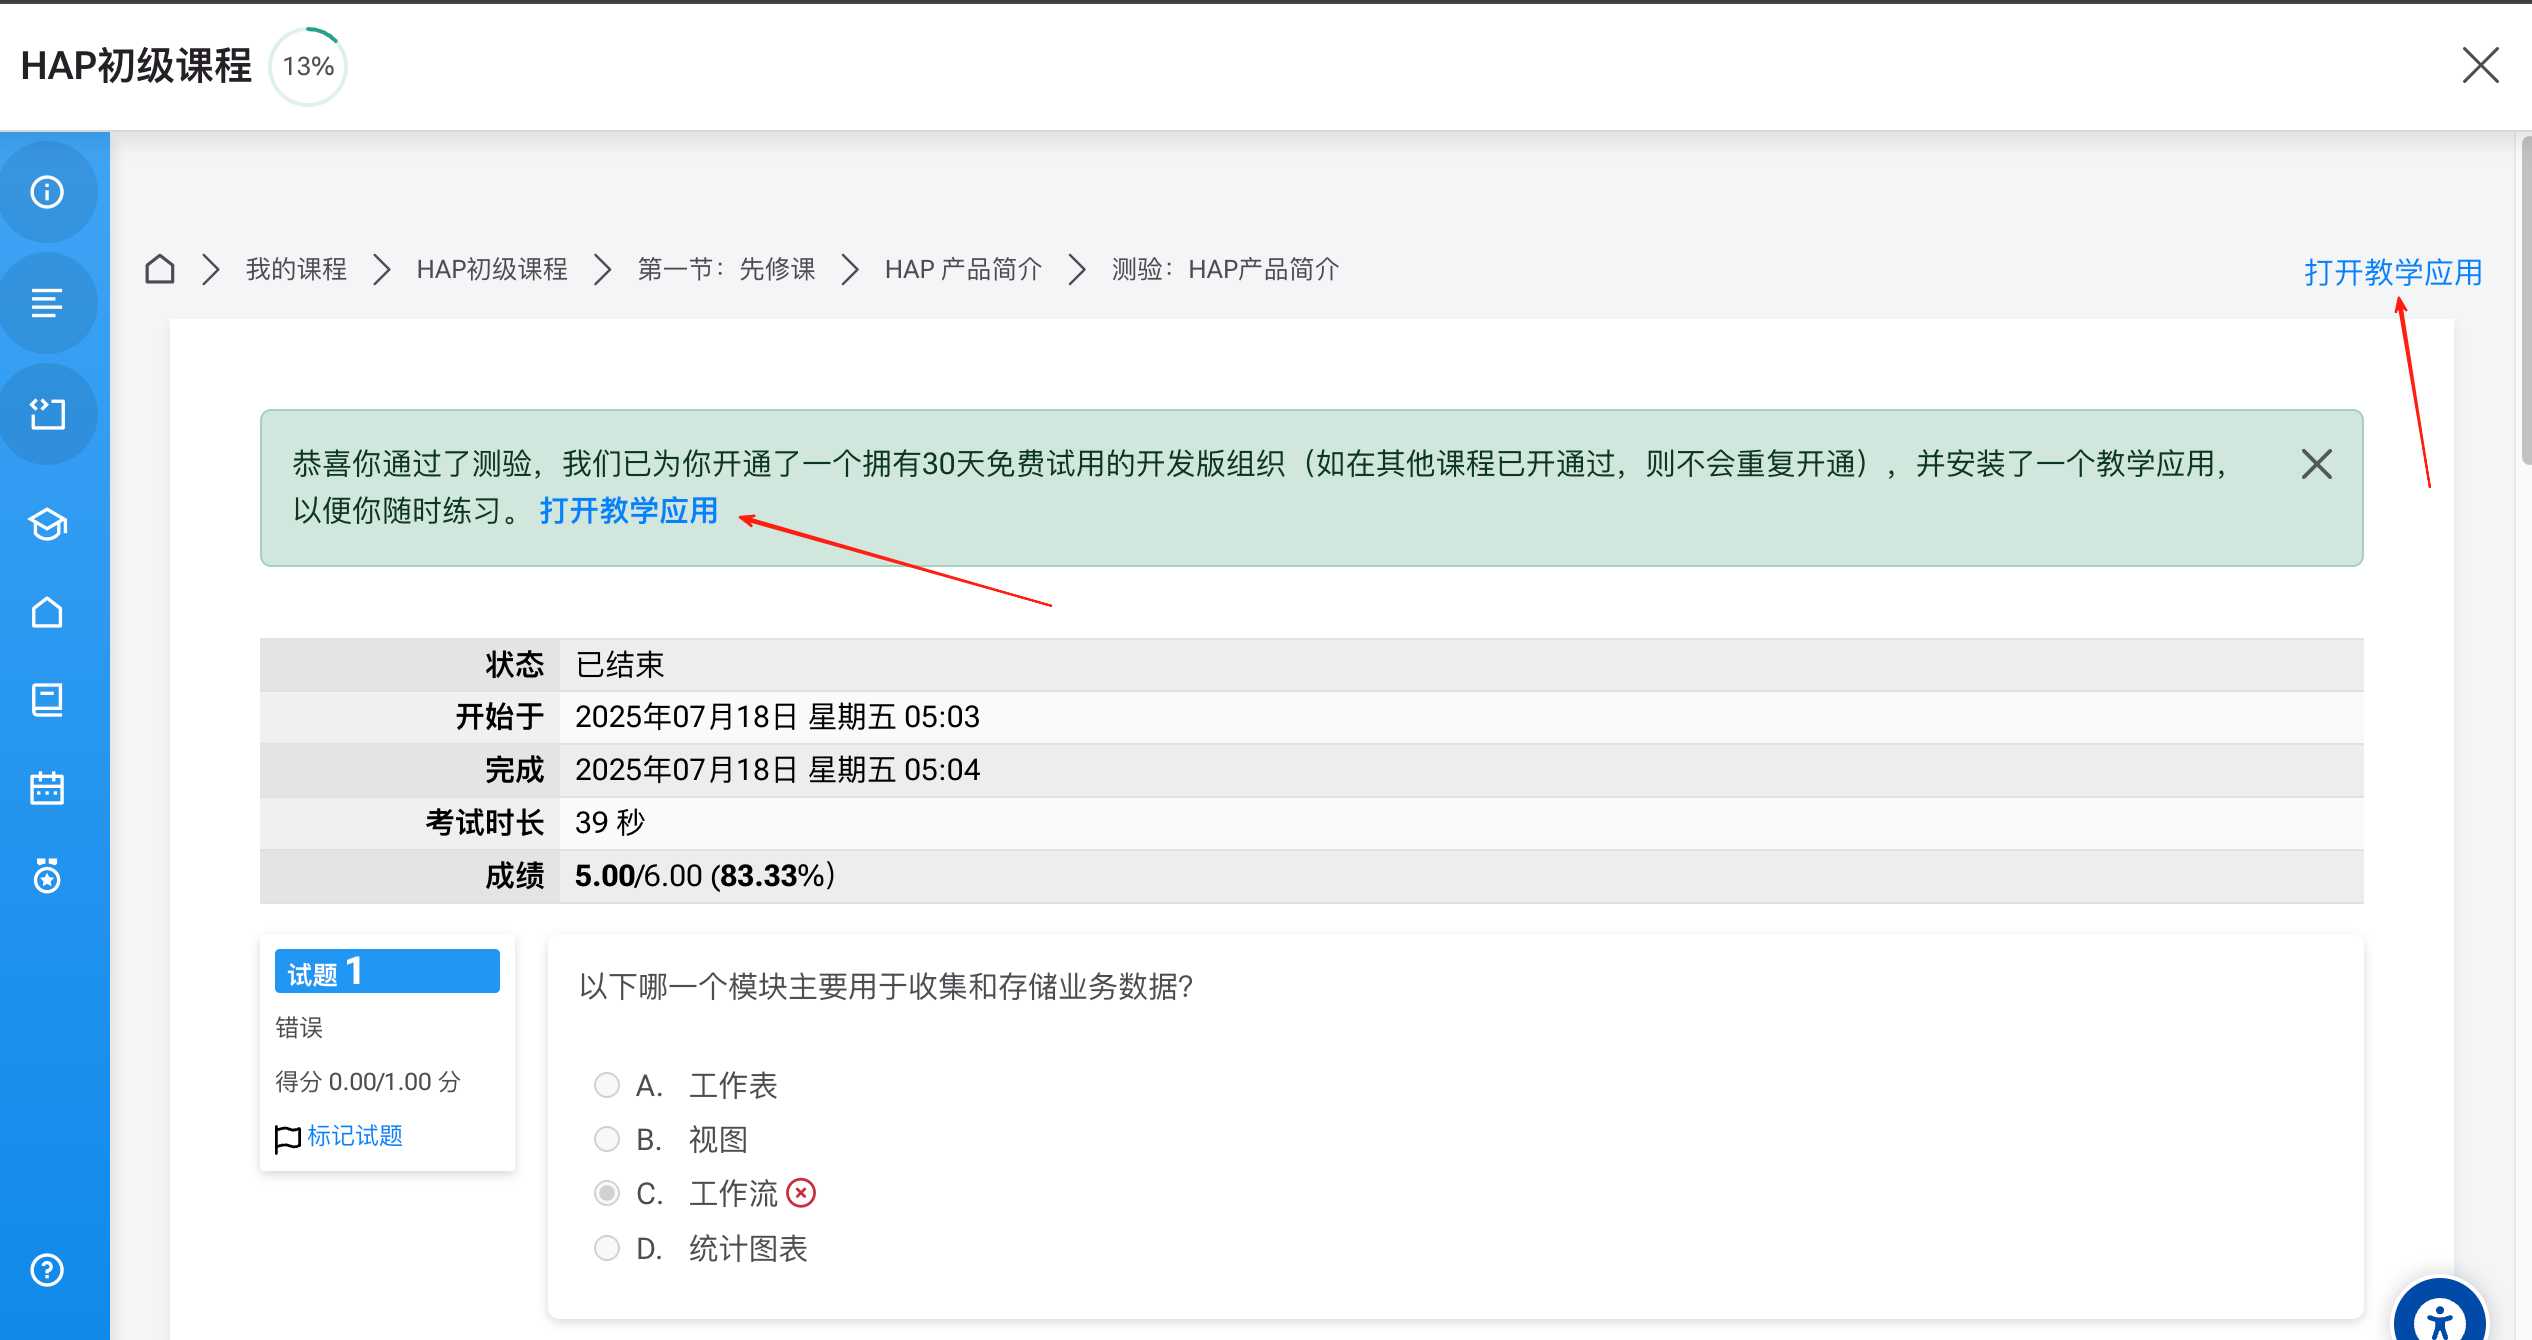Click the fullscreen toggle sidebar icon

[47, 413]
